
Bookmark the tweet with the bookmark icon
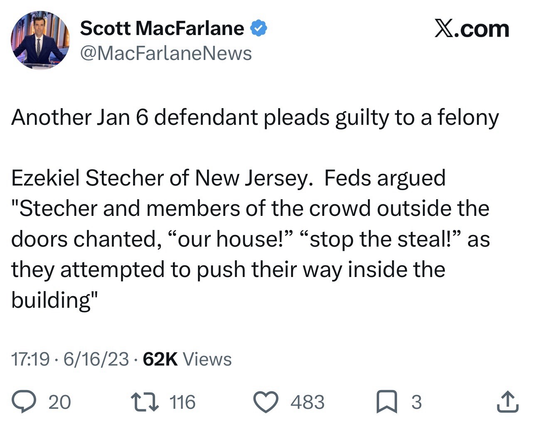click(x=387, y=402)
